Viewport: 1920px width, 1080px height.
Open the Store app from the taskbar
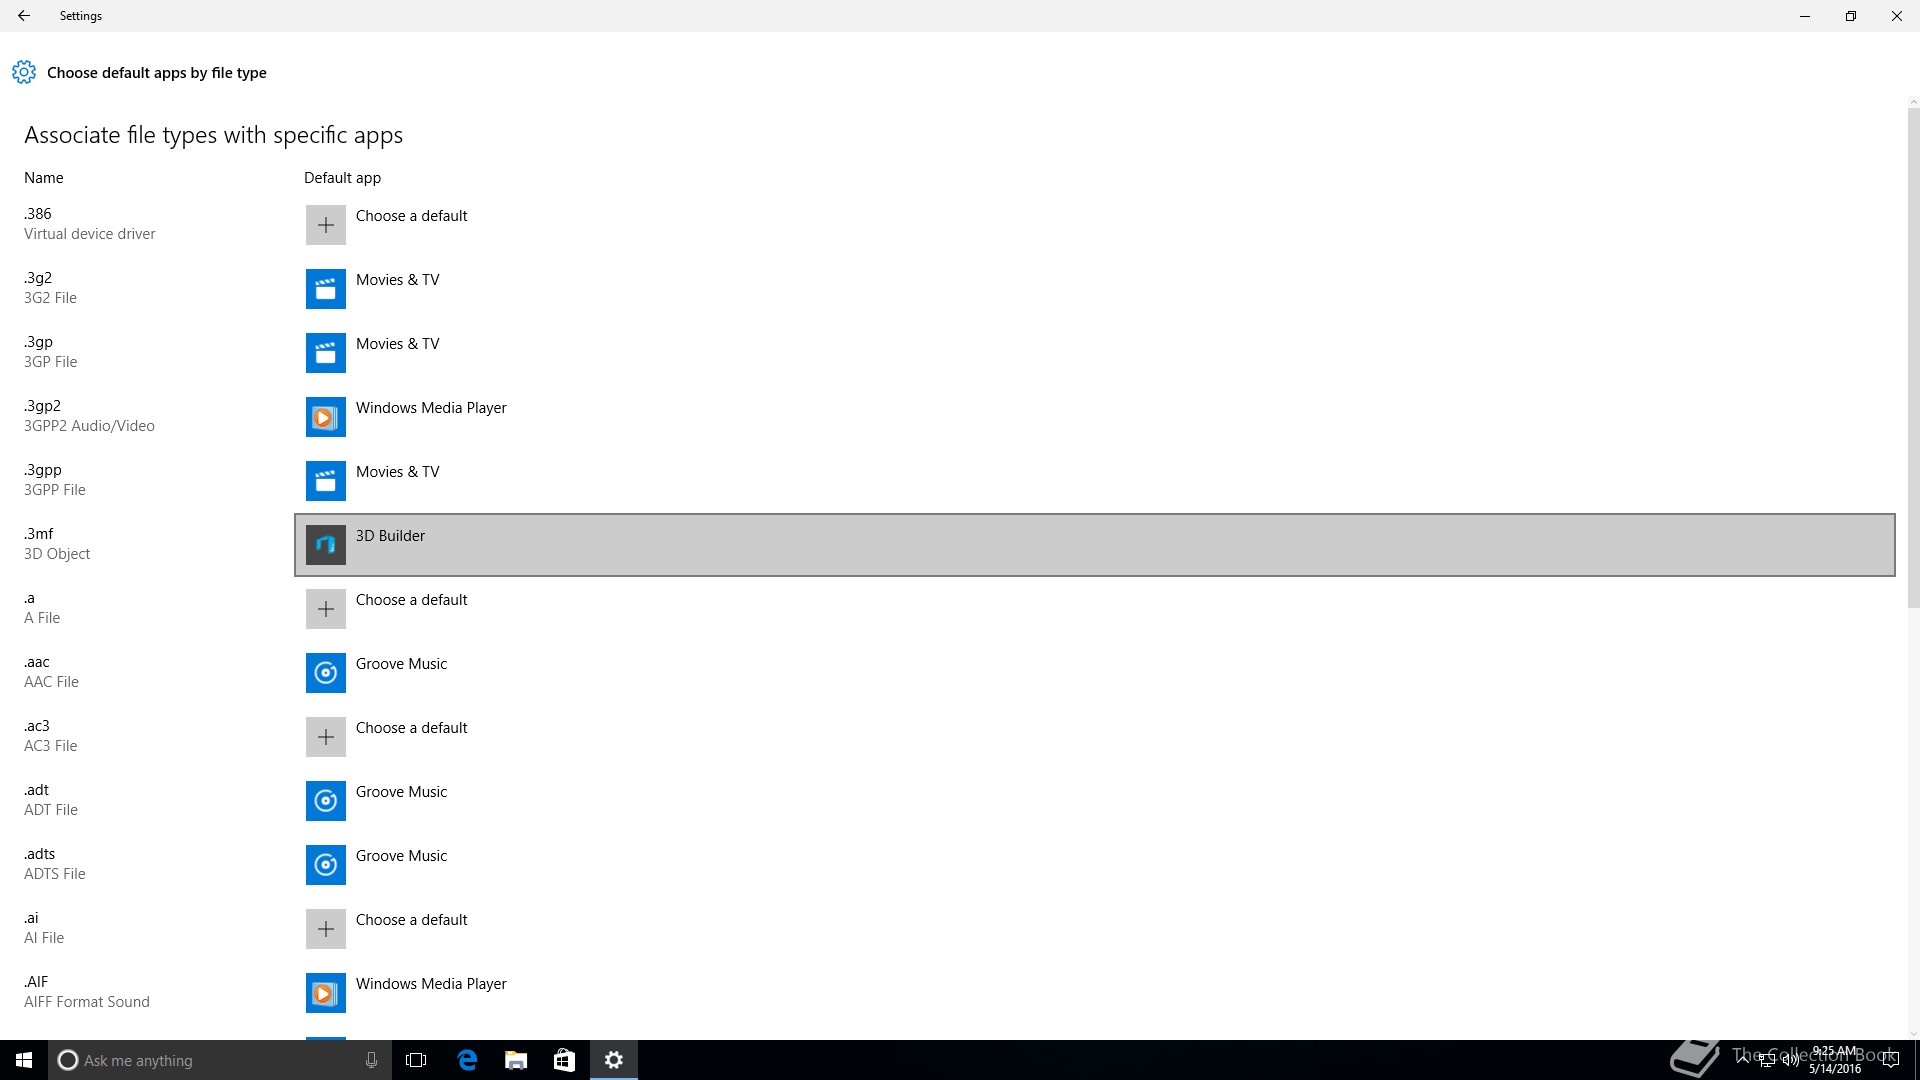pyautogui.click(x=564, y=1060)
